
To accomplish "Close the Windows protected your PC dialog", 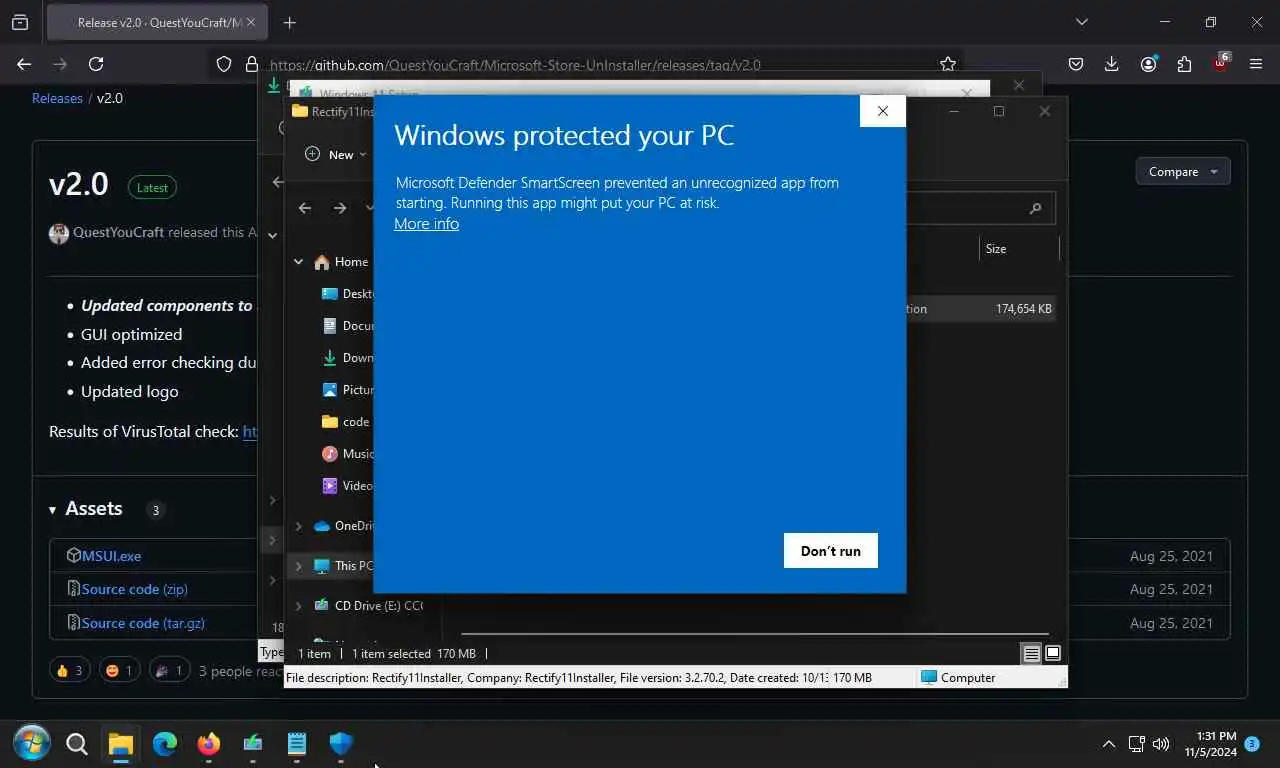I will pyautogui.click(x=882, y=111).
